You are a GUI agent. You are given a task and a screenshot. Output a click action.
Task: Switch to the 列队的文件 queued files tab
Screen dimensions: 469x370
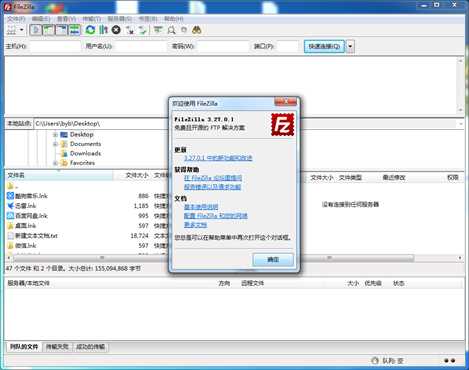point(24,347)
